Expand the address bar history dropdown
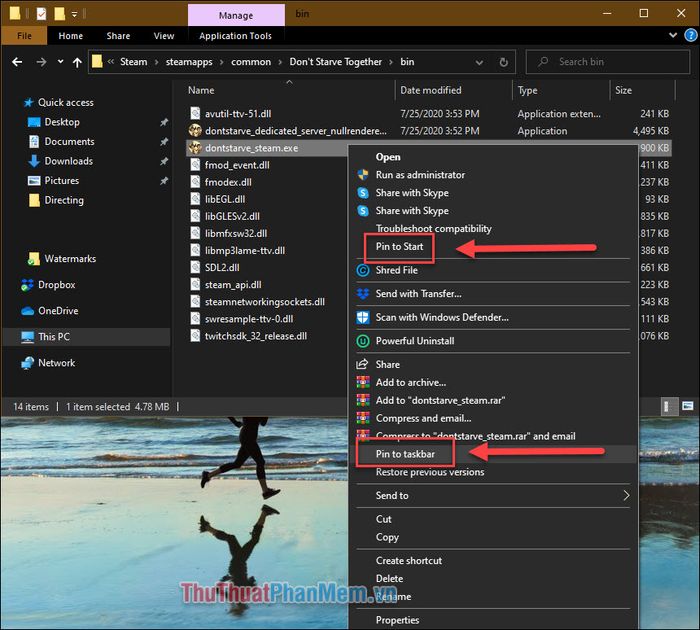The width and height of the screenshot is (700, 630). (479, 63)
